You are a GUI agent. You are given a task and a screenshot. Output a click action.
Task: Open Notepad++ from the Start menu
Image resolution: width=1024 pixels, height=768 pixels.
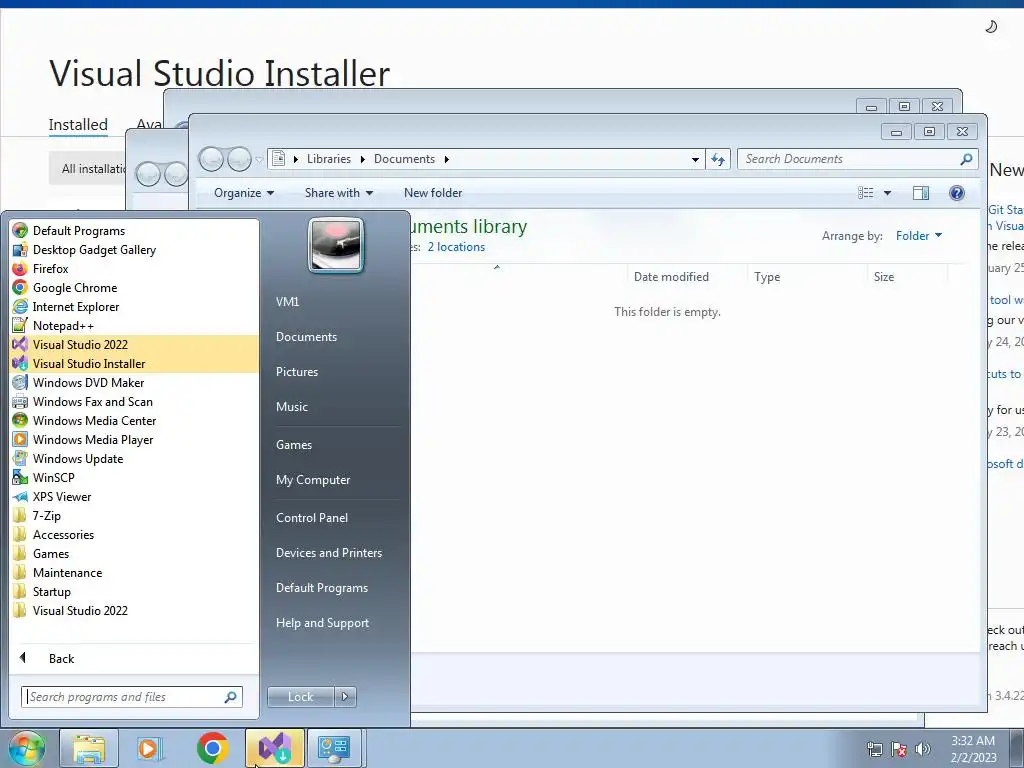pos(134,325)
